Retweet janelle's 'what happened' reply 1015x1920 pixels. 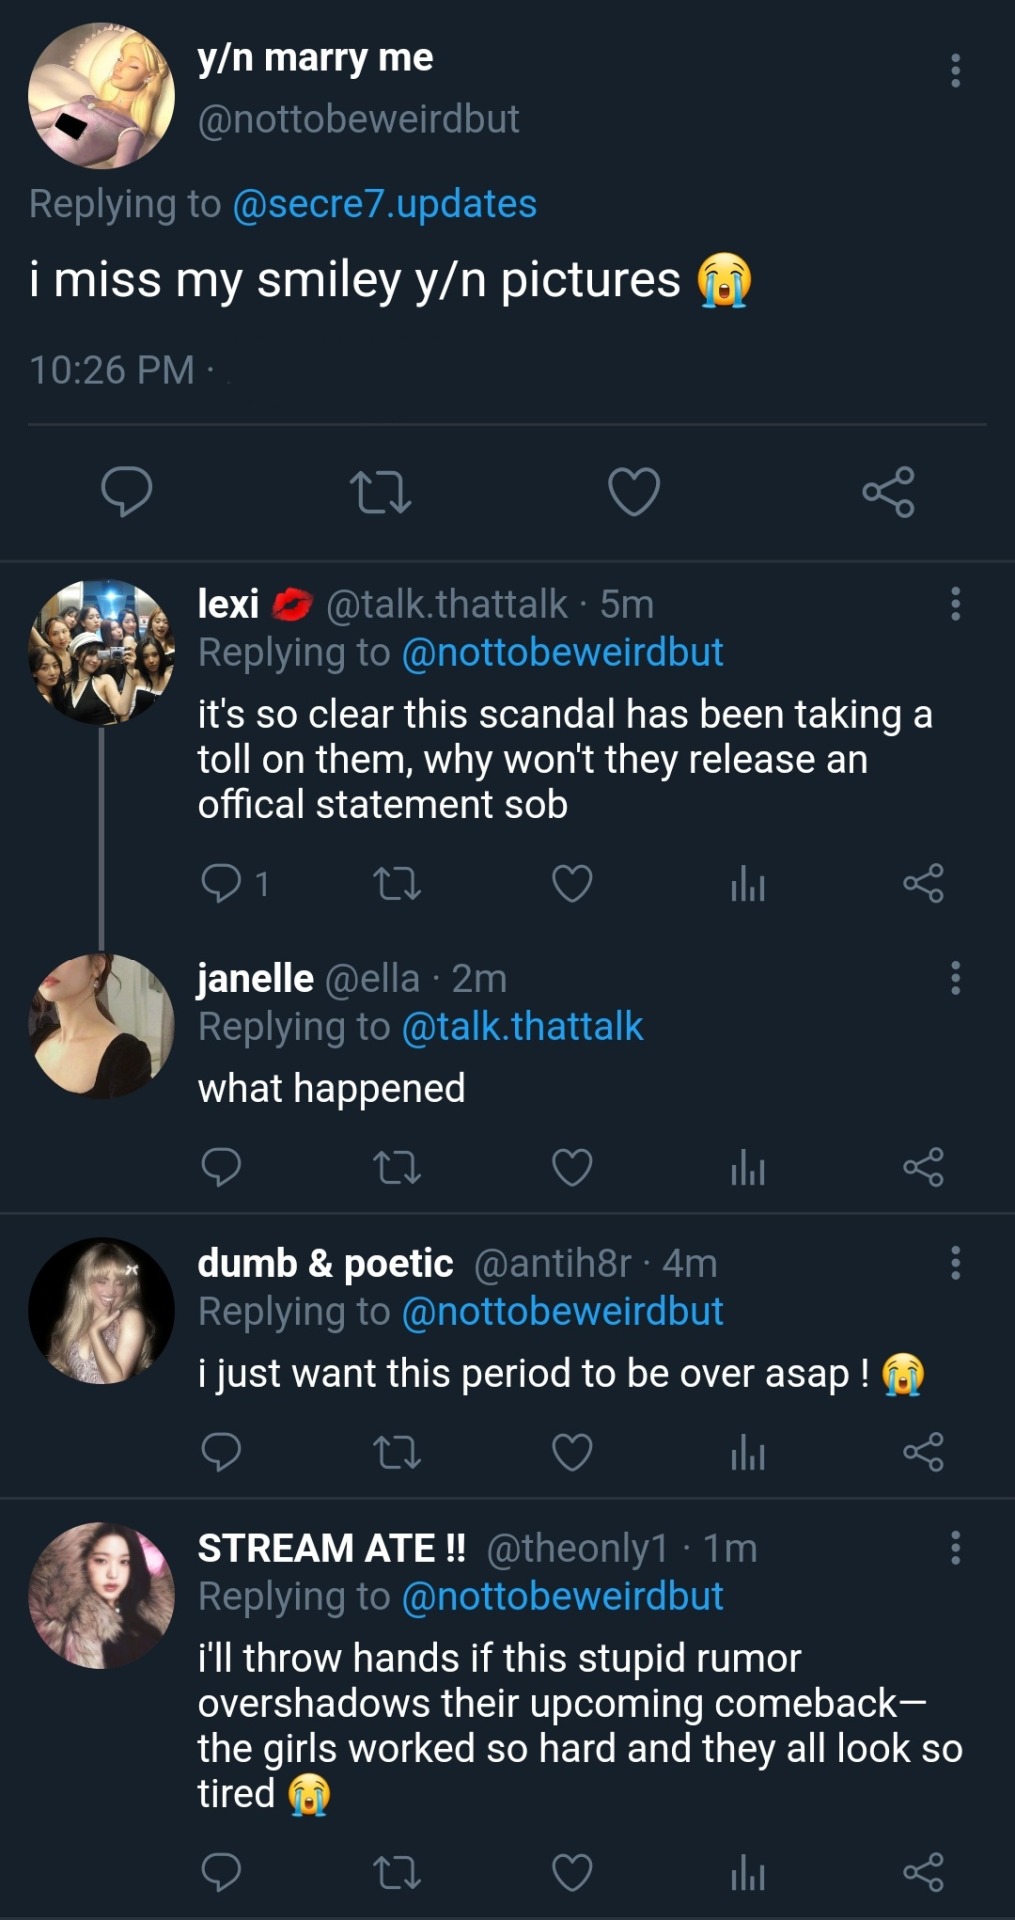pyautogui.click(x=397, y=1167)
